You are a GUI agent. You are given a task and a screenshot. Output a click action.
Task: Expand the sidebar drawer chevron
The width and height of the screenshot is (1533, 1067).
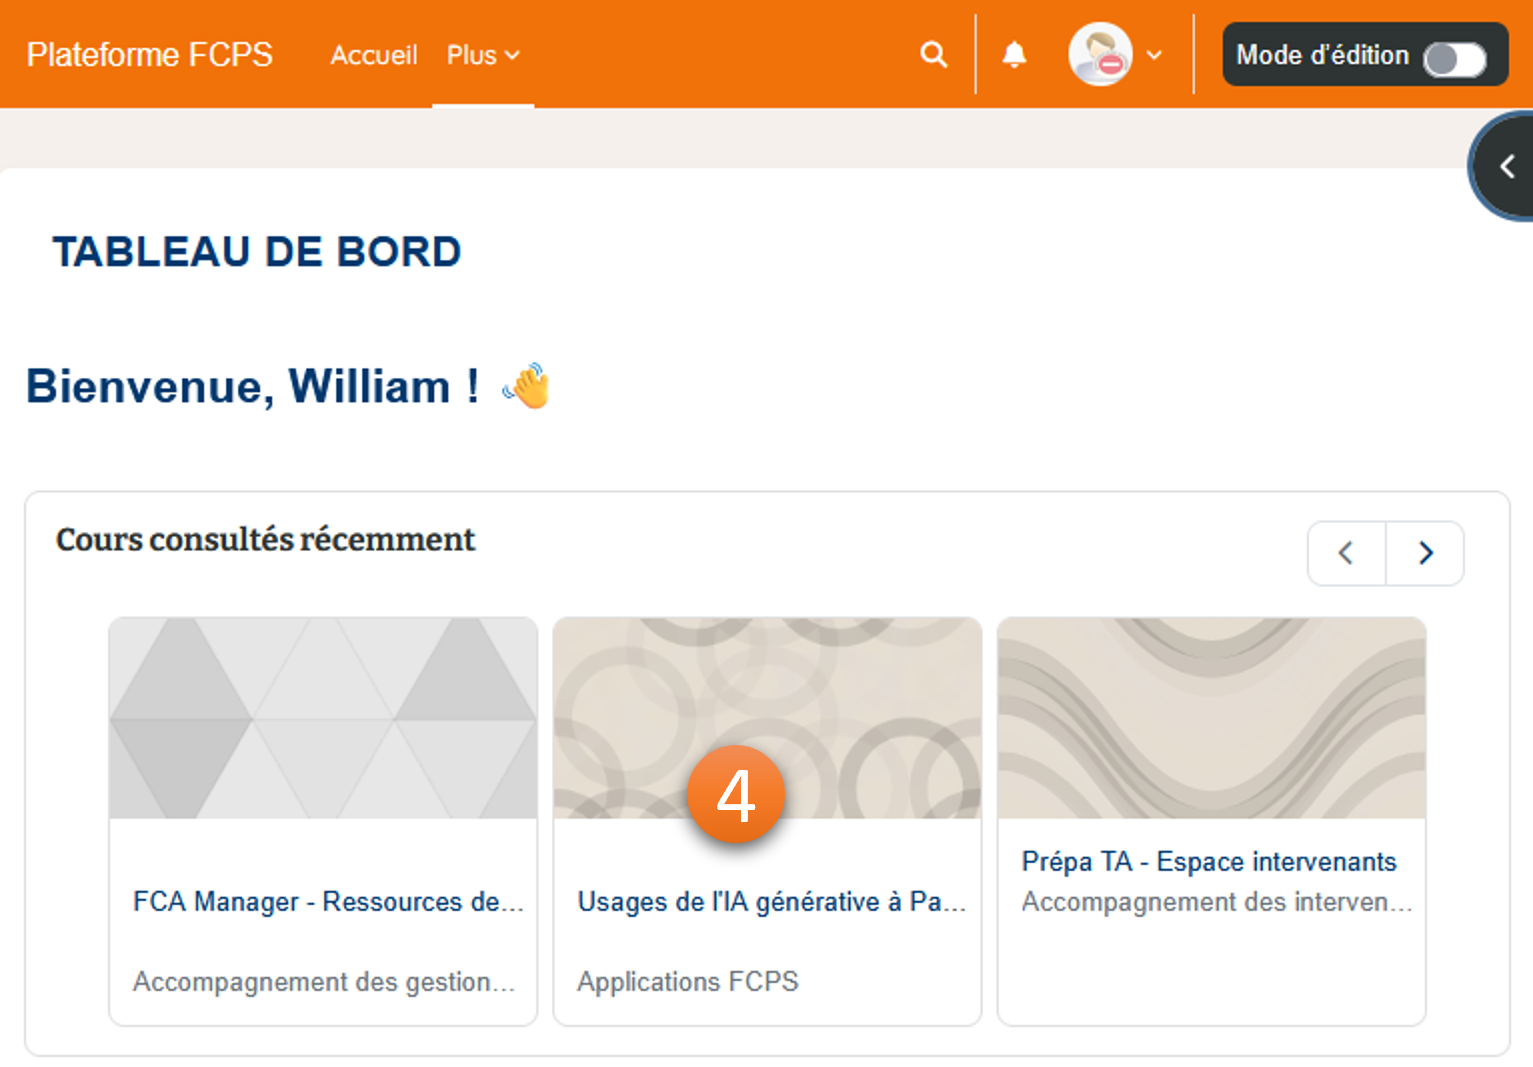1508,166
